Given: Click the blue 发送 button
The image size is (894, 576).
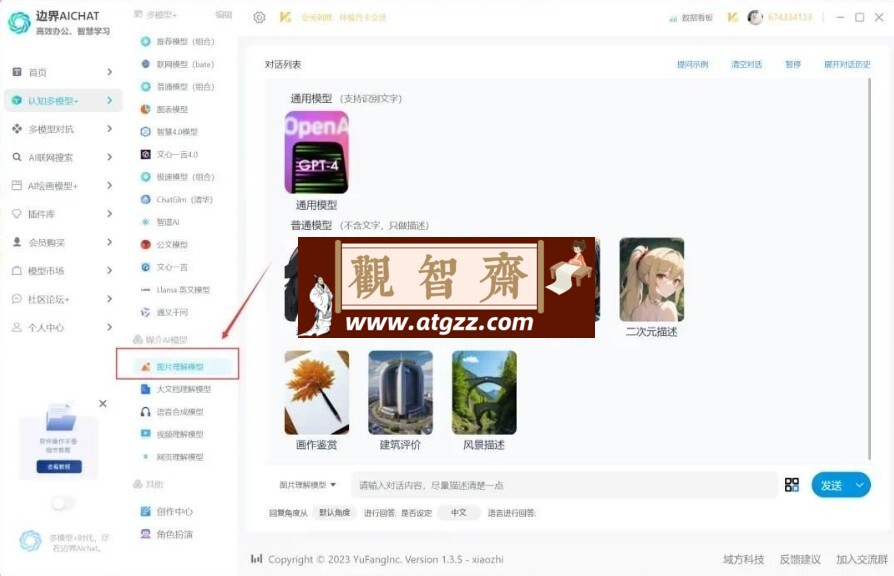Looking at the screenshot, I should click(x=831, y=485).
